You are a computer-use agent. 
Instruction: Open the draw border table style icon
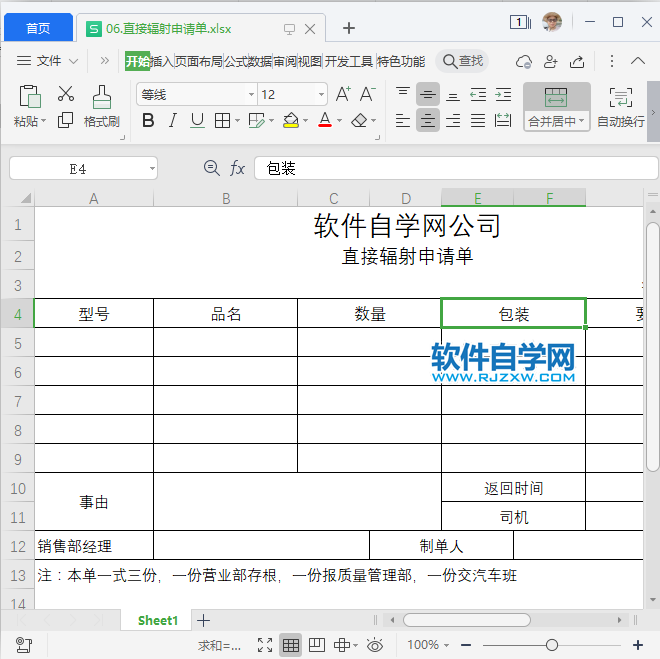(256, 121)
